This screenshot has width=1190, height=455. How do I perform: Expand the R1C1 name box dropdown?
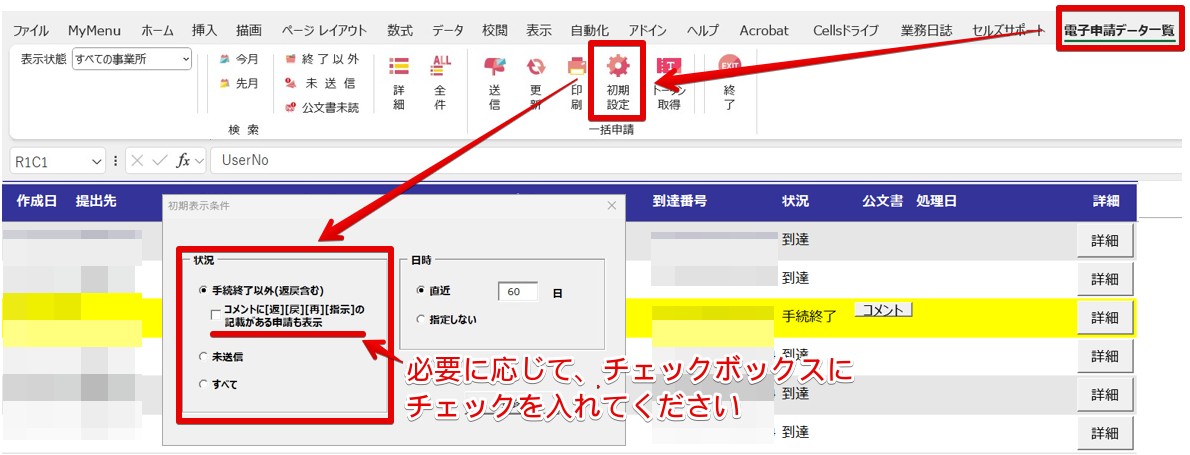pos(97,161)
